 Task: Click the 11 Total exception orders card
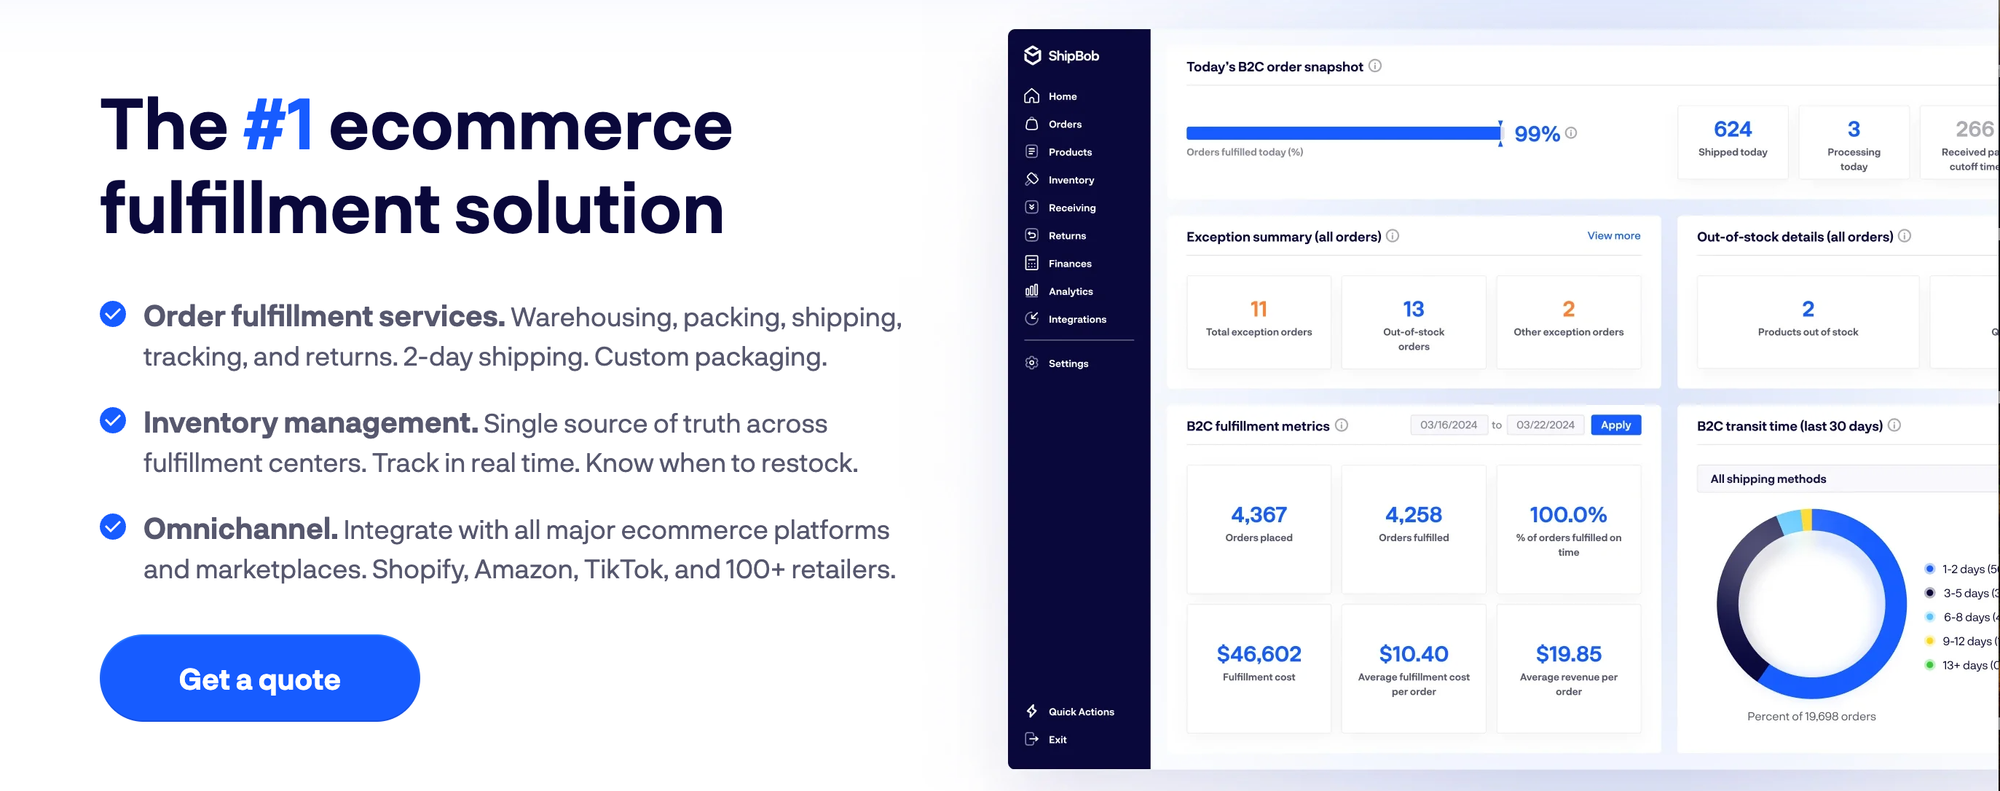click(x=1259, y=322)
